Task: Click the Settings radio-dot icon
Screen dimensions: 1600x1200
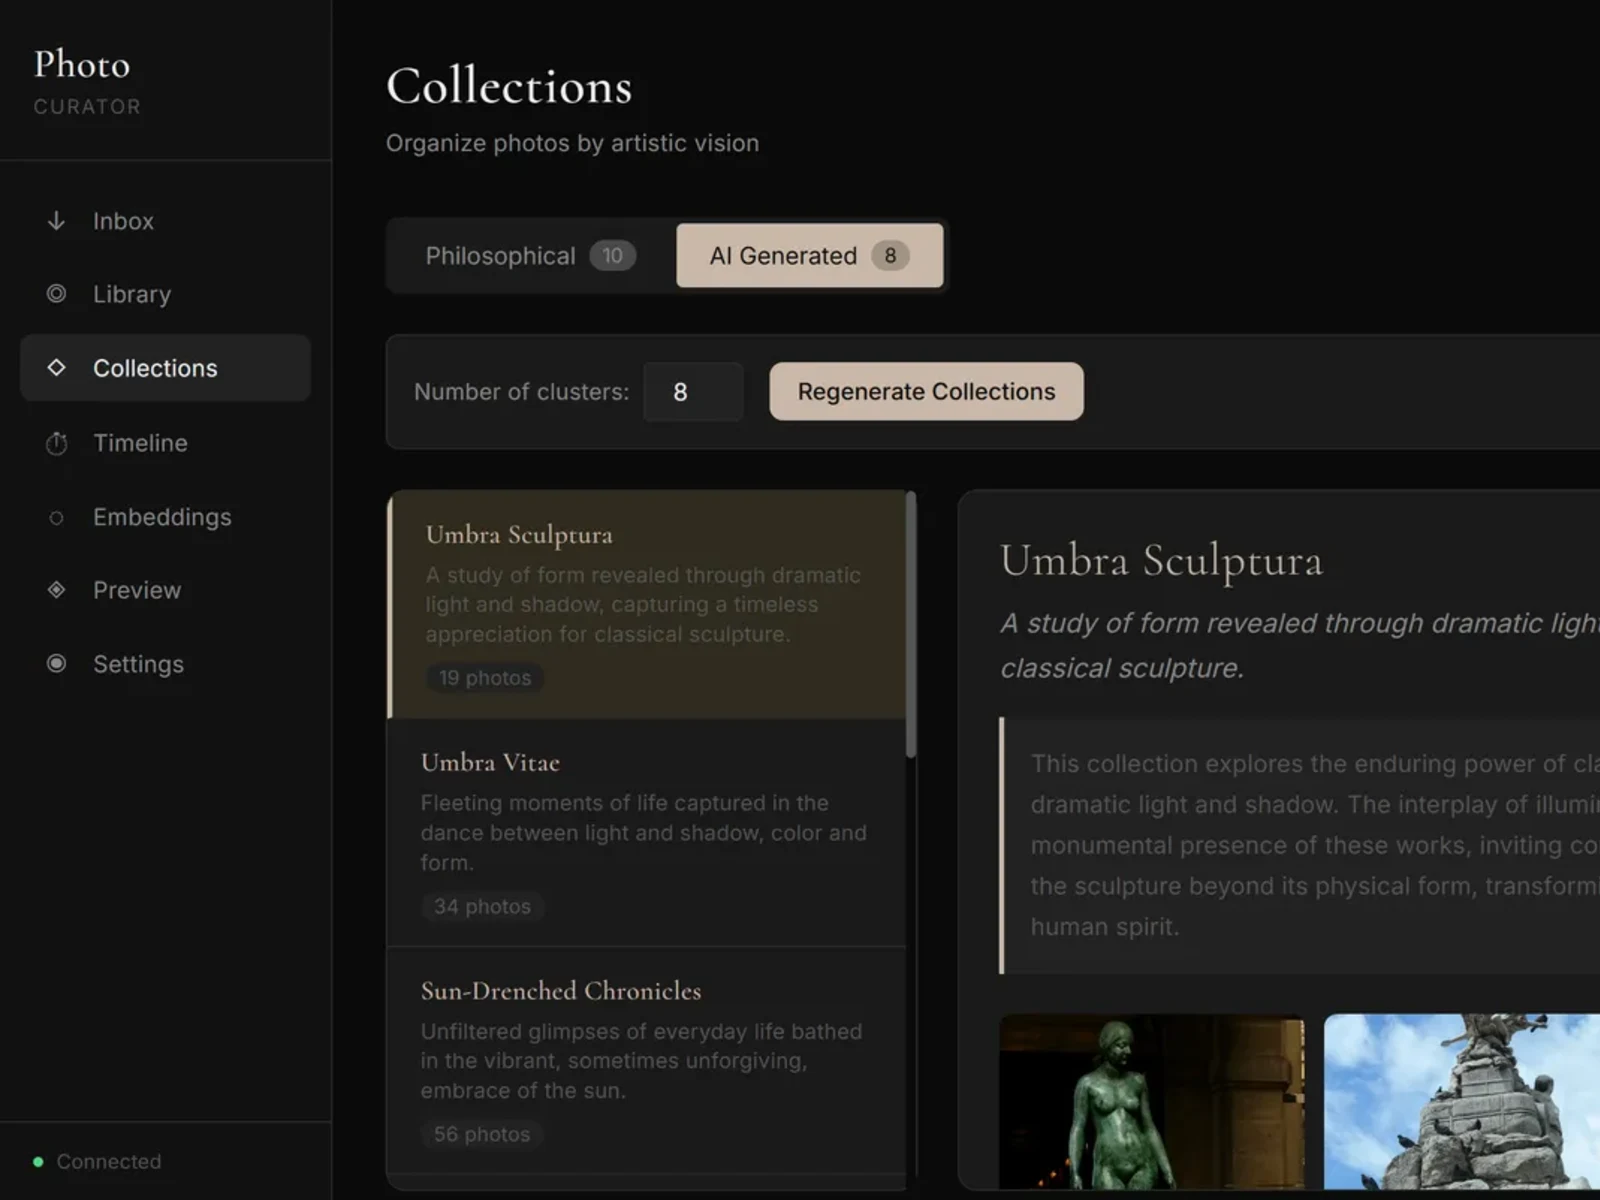Action: [56, 663]
